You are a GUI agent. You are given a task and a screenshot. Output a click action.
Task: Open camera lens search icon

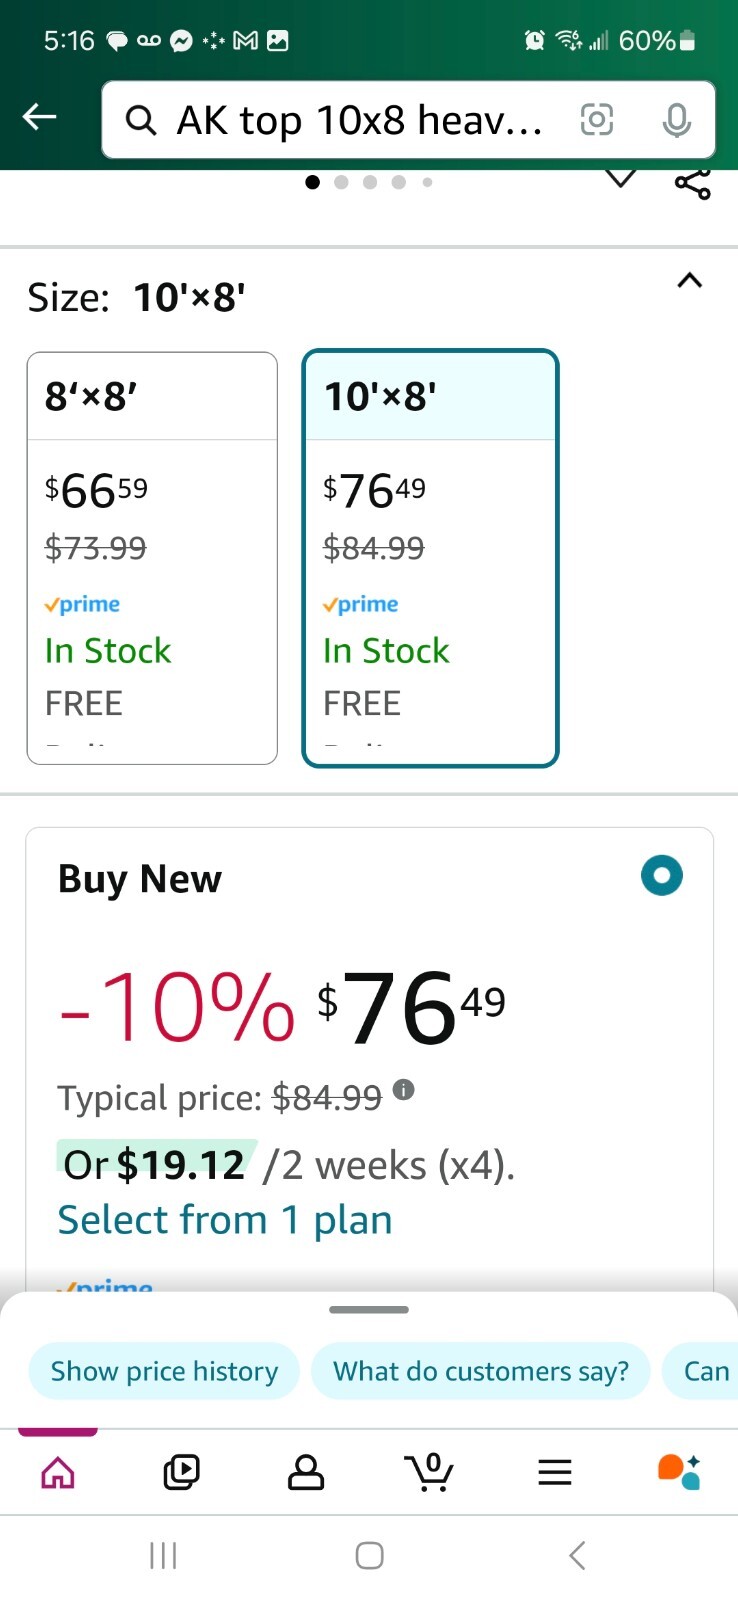tap(597, 120)
